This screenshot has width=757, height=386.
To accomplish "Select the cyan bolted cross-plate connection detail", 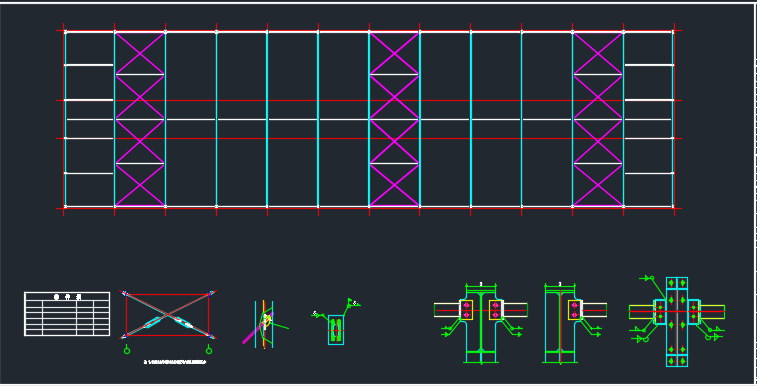I will pyautogui.click(x=677, y=322).
